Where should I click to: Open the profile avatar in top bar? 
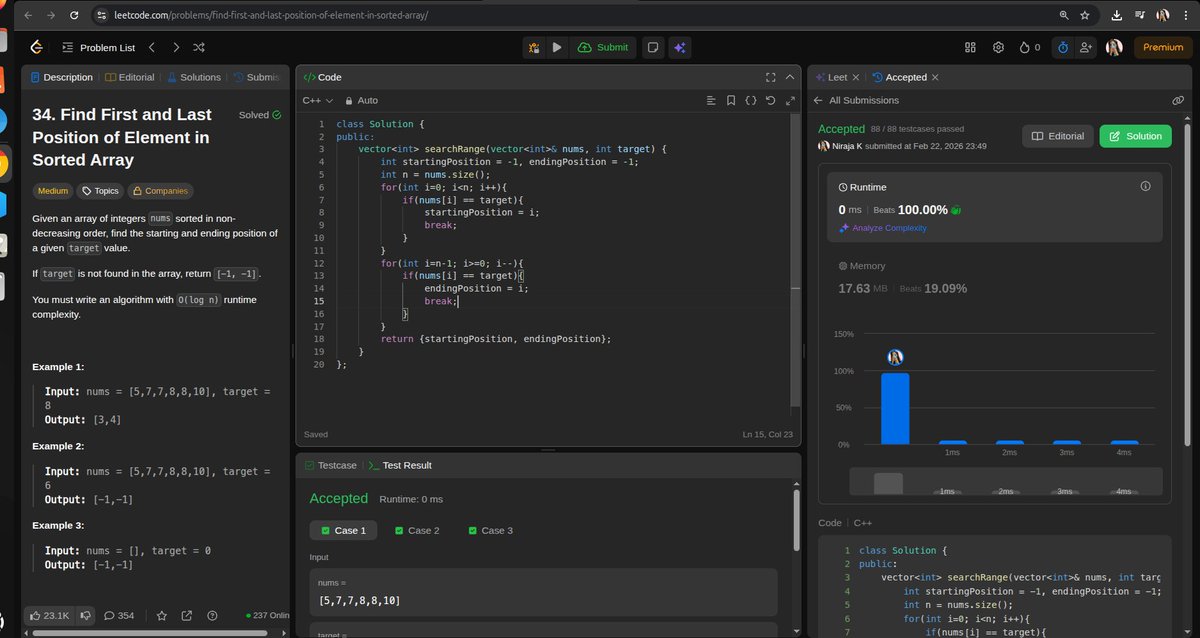(1114, 47)
